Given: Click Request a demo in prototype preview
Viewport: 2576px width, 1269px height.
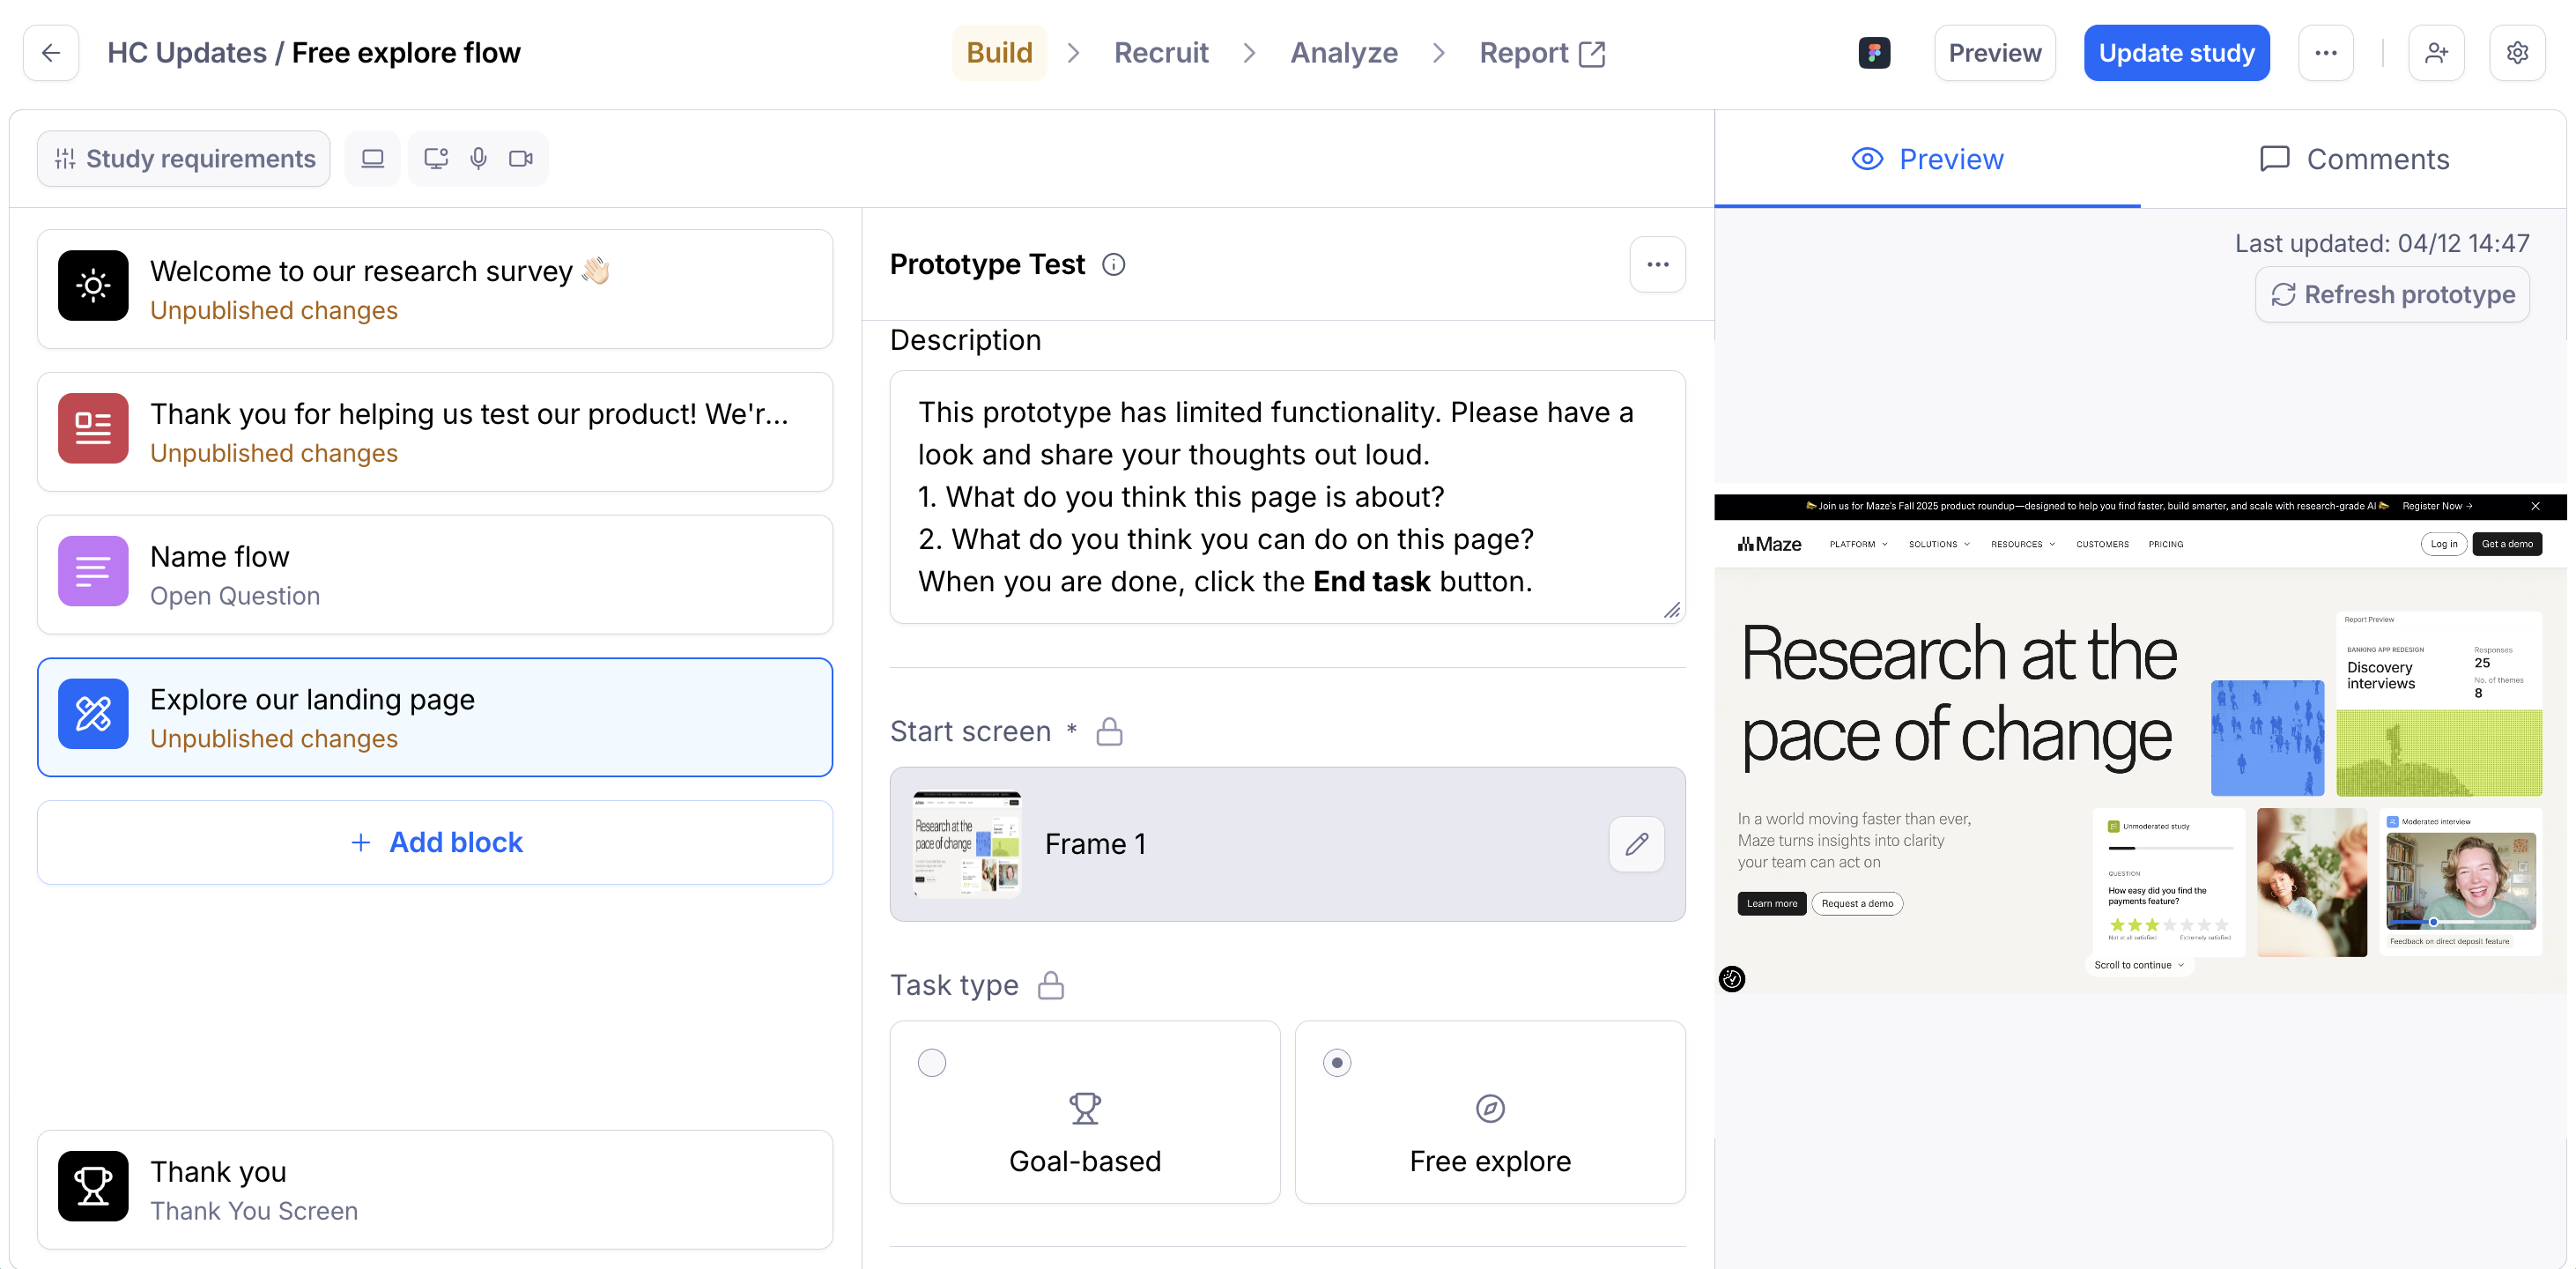Looking at the screenshot, I should pyautogui.click(x=1857, y=904).
